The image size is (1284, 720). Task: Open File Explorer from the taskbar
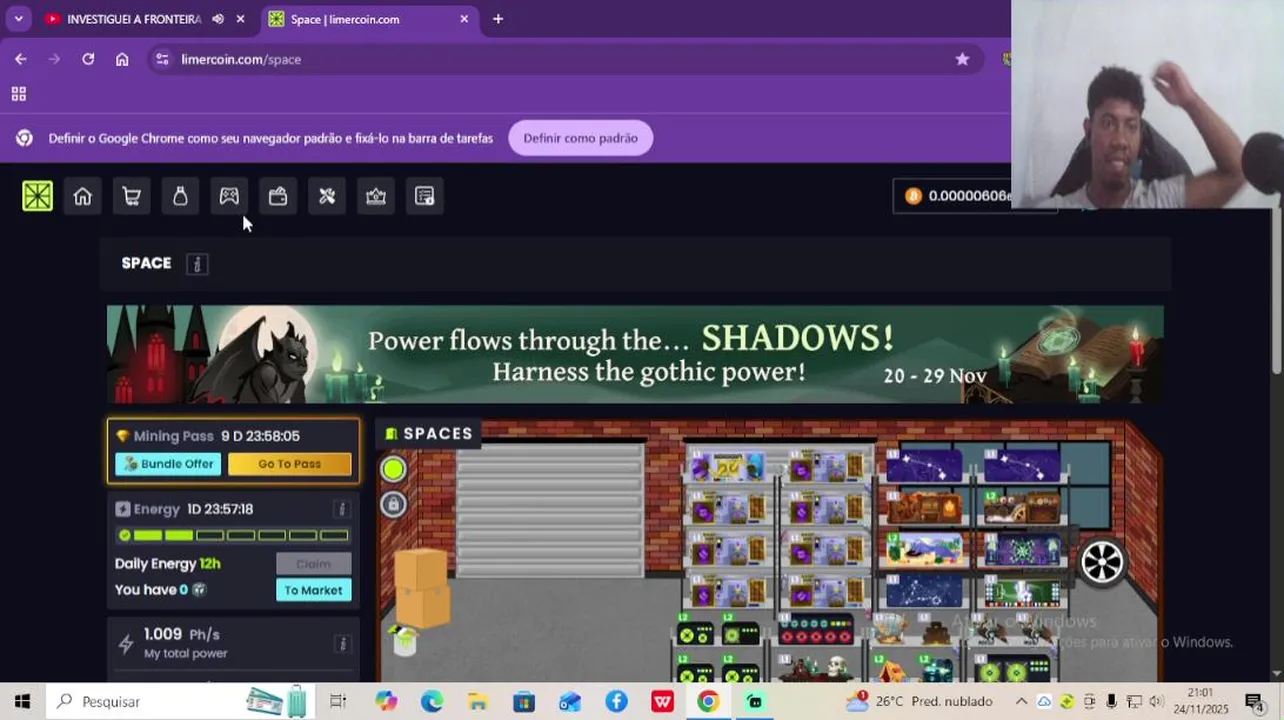[x=478, y=701]
